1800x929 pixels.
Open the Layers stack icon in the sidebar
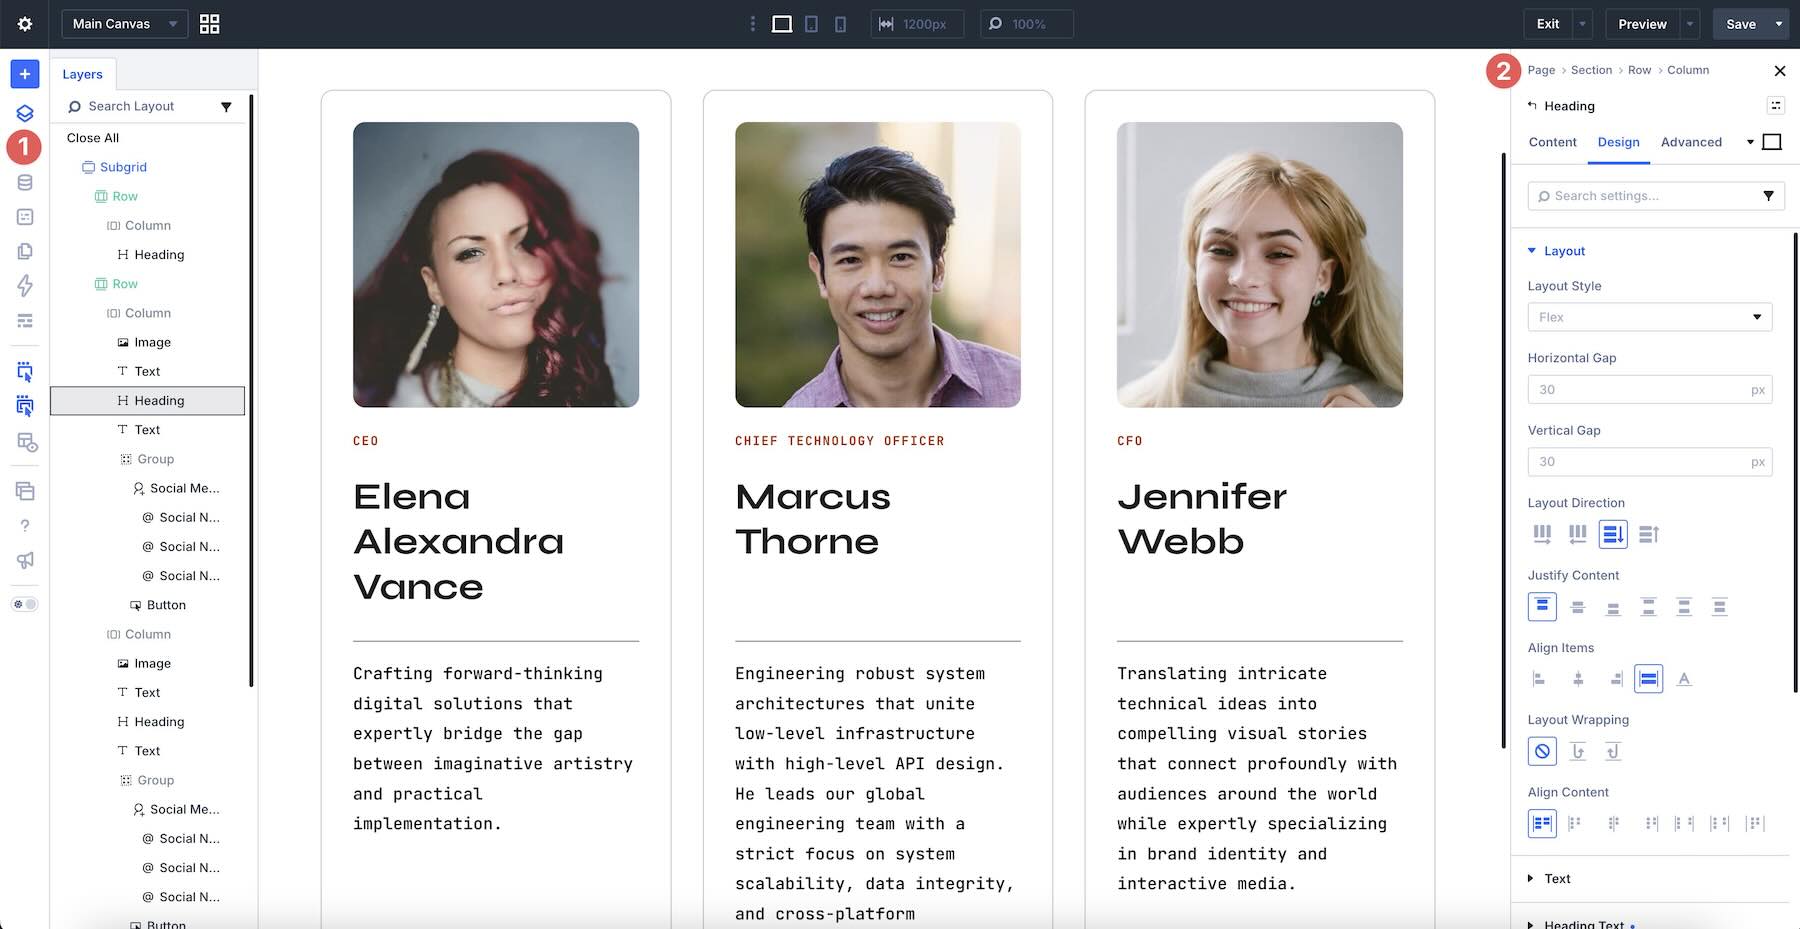25,113
